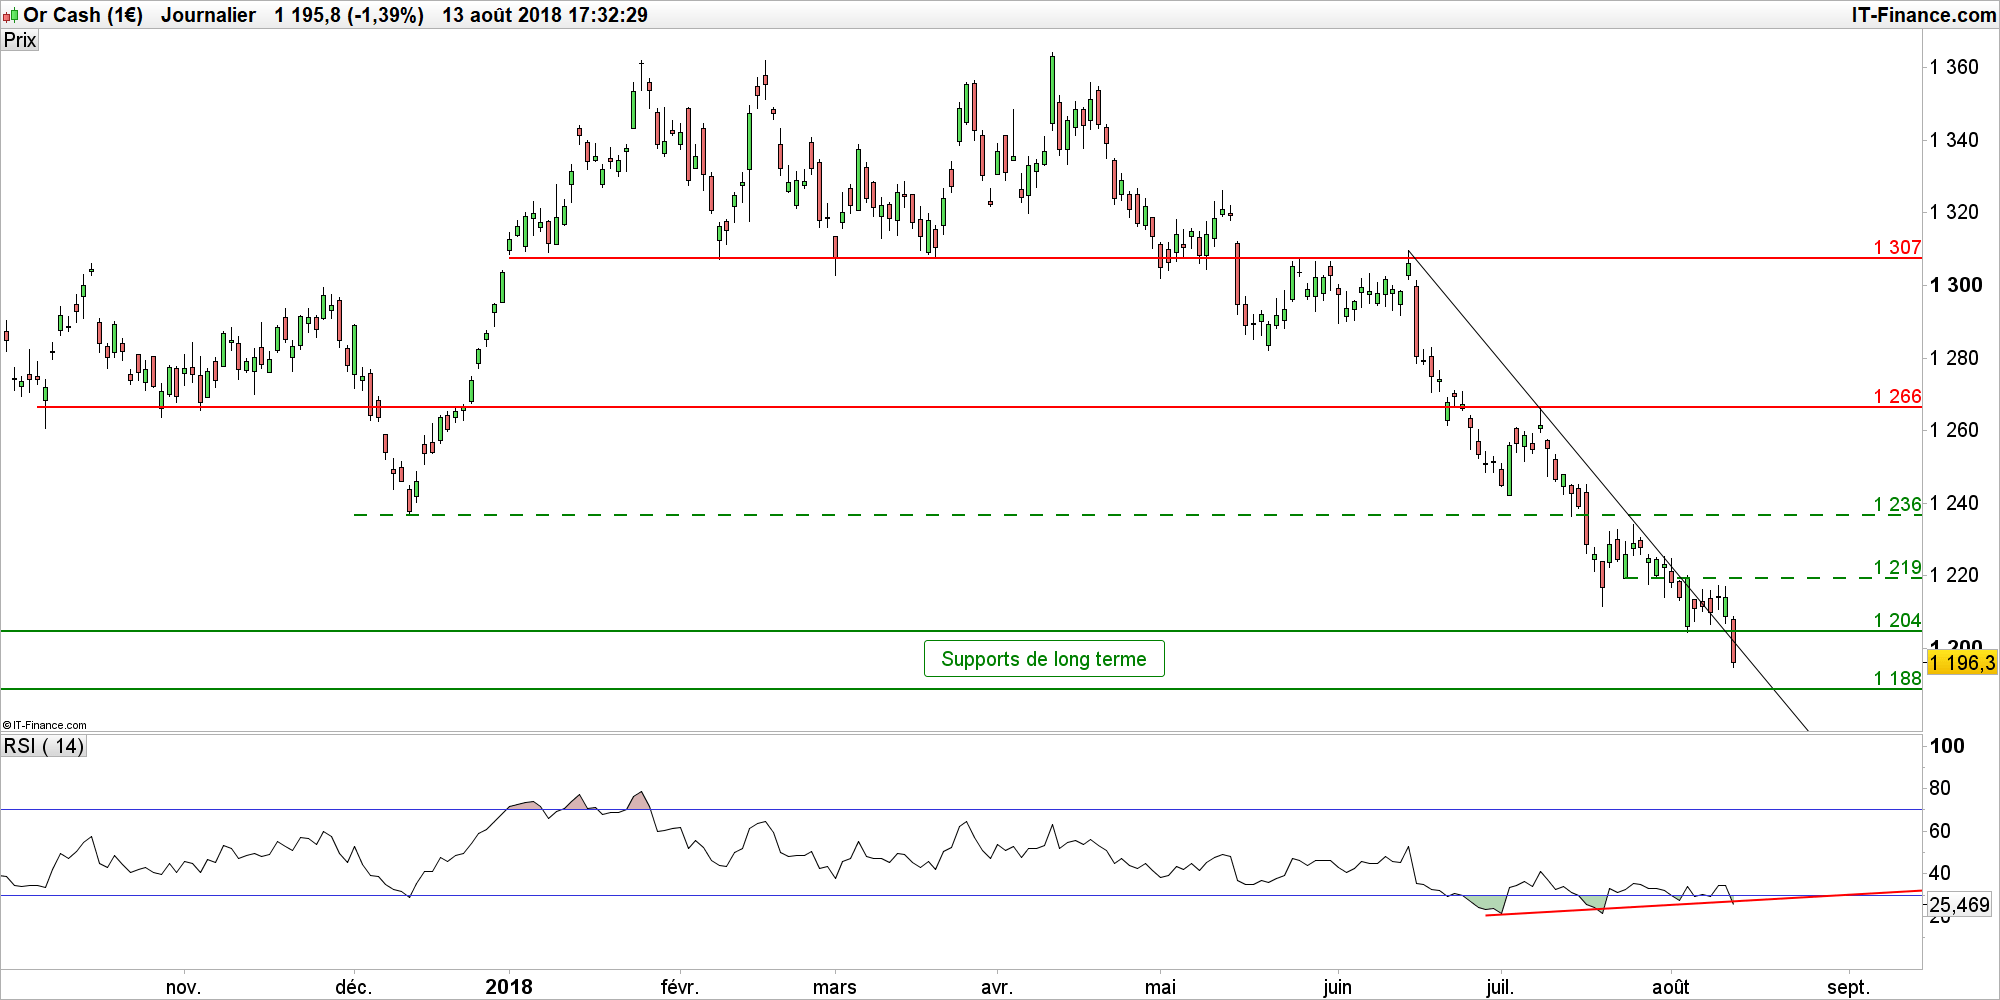Open the IT-Finance.com link at top right

[x=1923, y=15]
